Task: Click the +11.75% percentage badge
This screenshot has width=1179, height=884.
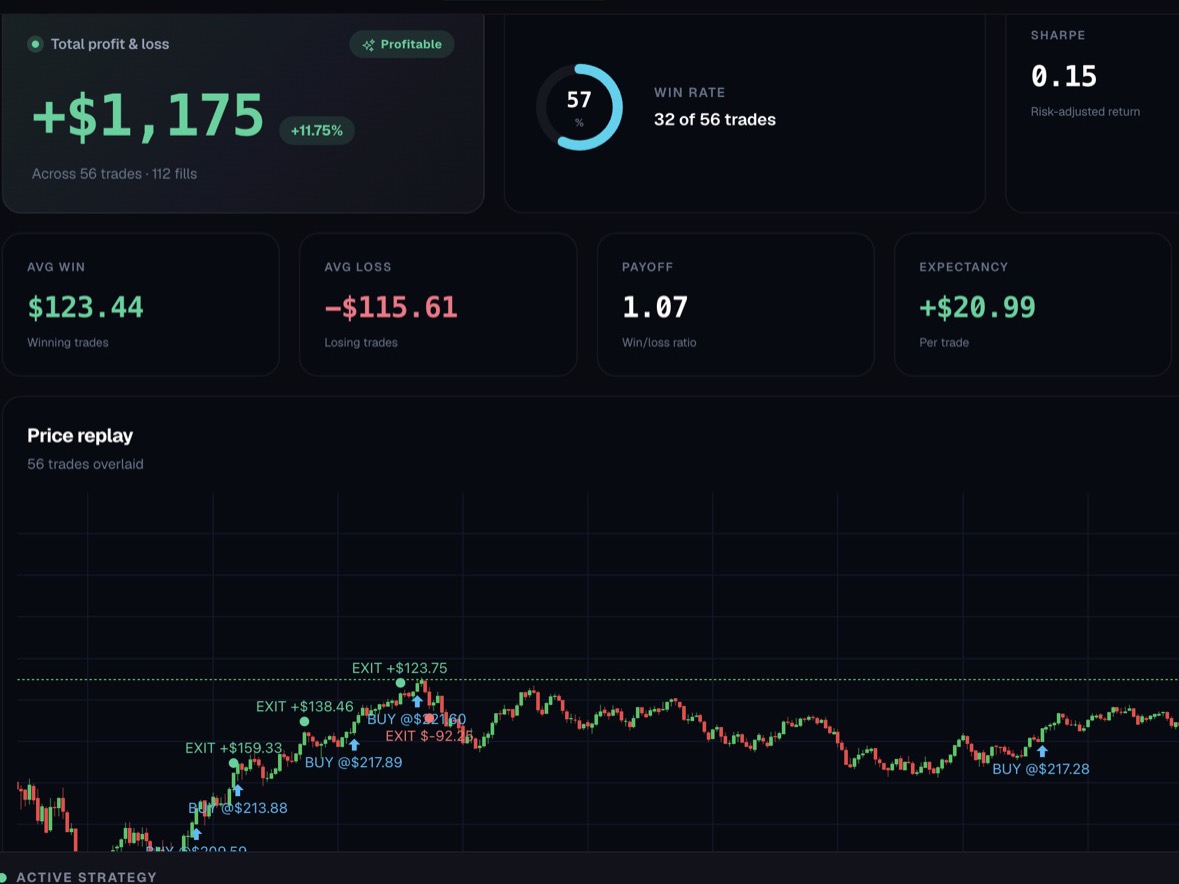Action: (317, 131)
